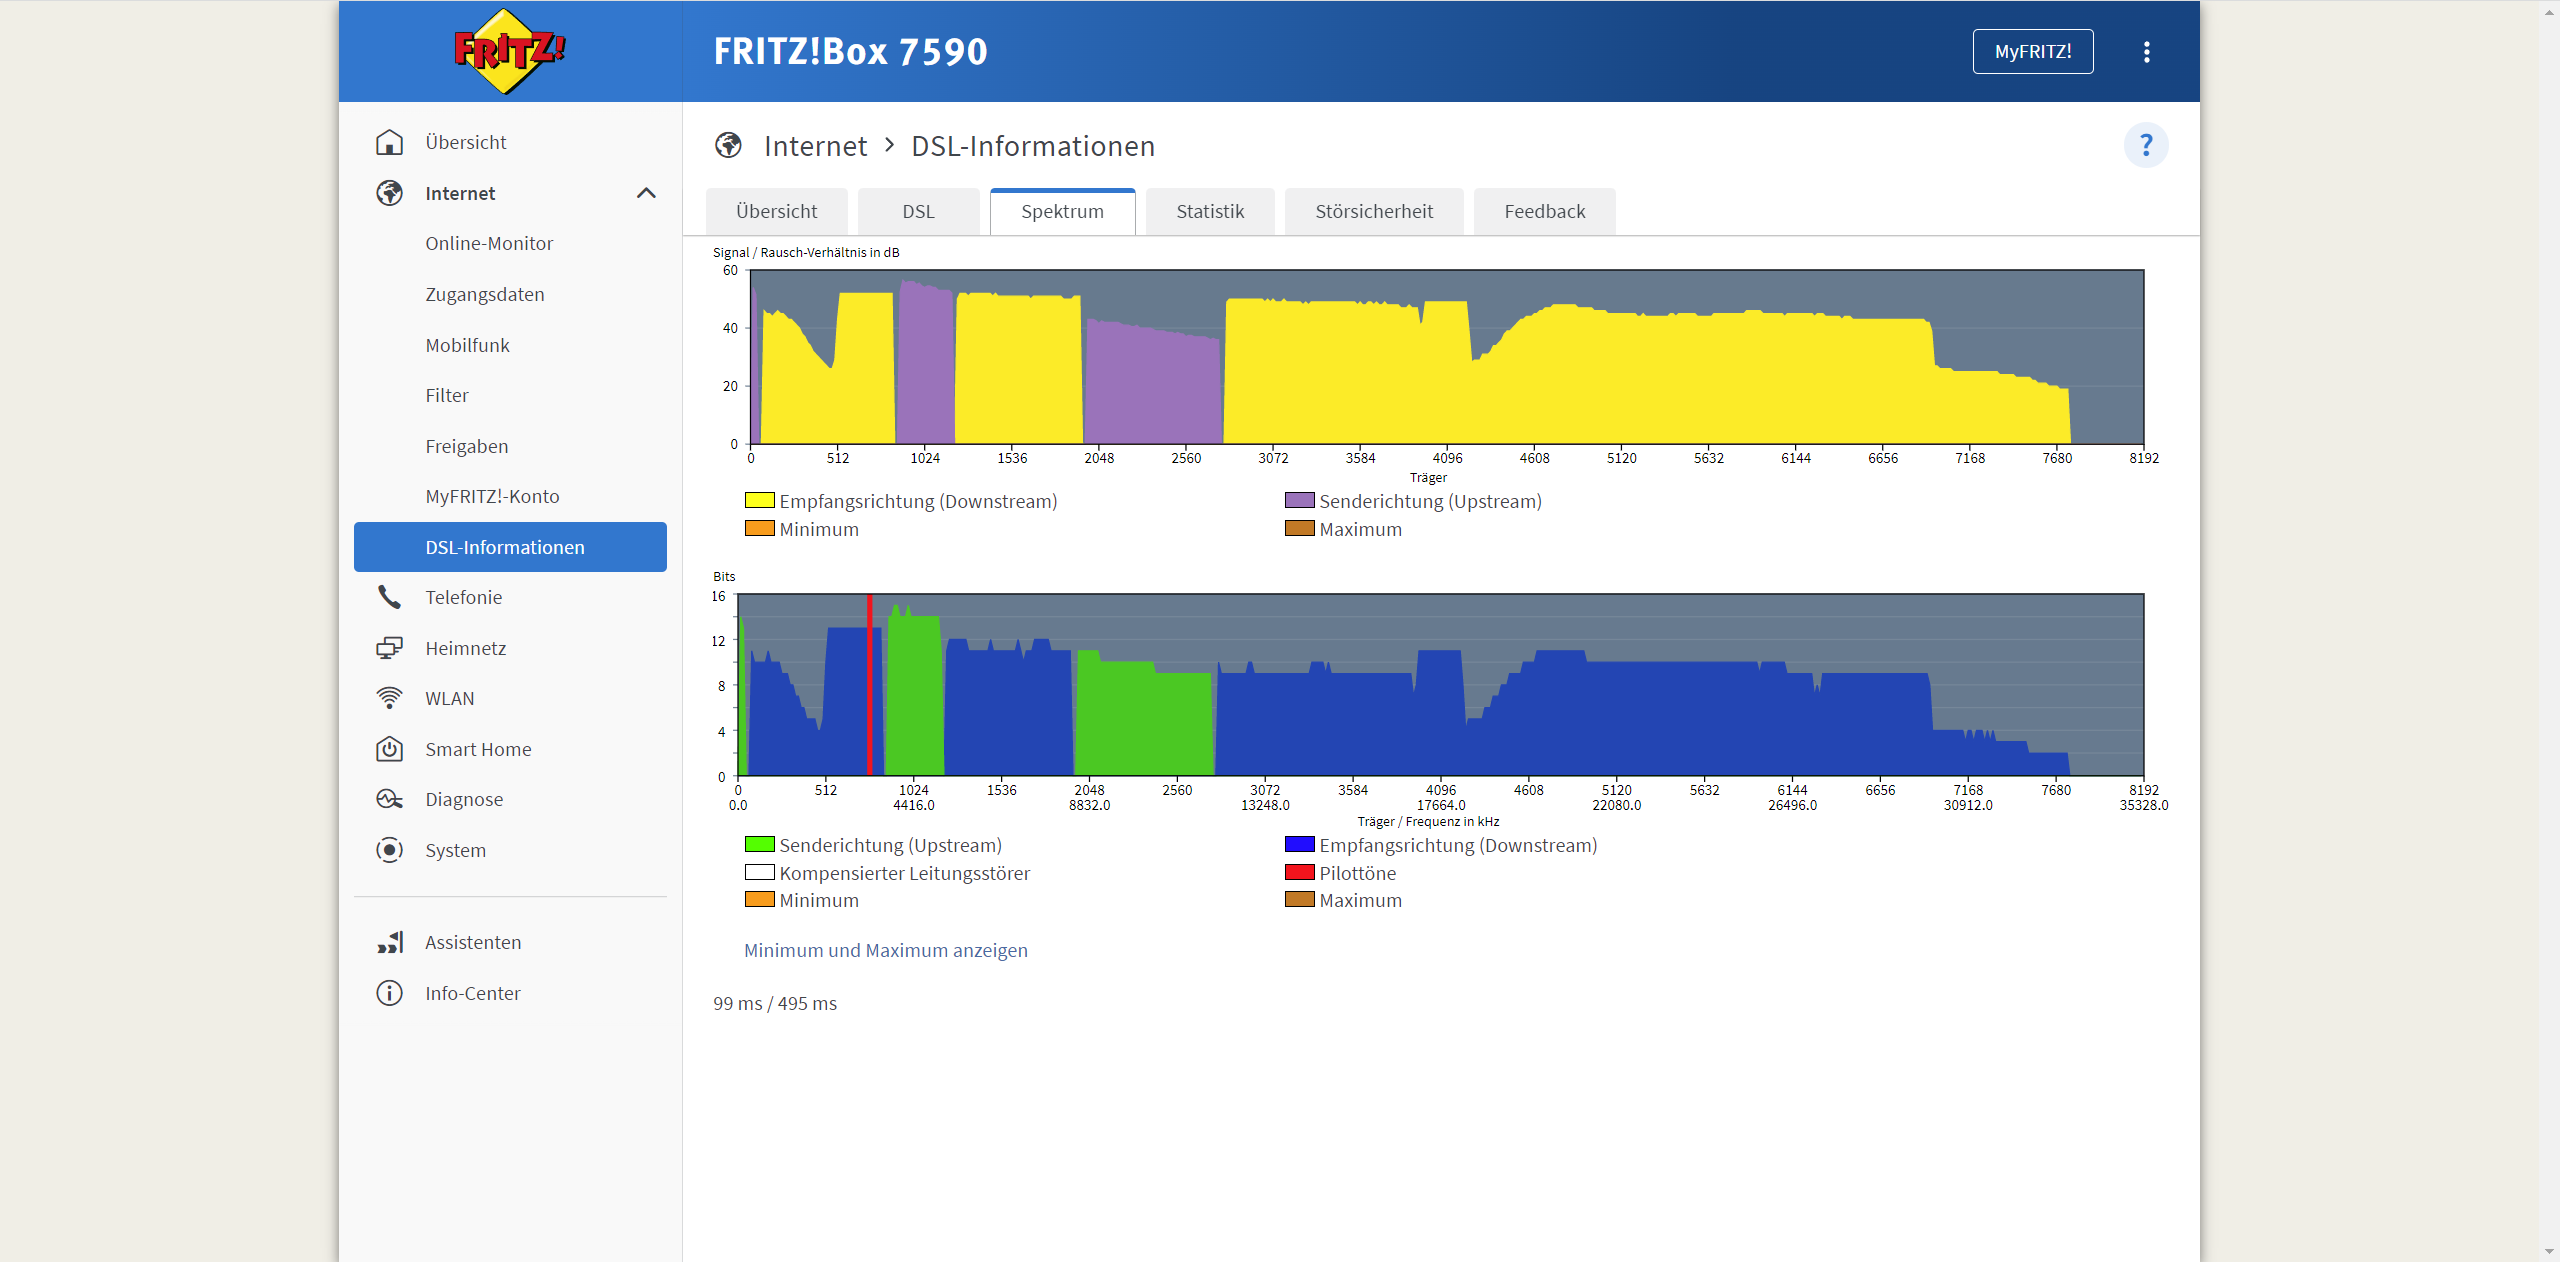Screen dimensions: 2560x1262
Task: Click red Pilottöne legend swatch
Action: [1299, 872]
